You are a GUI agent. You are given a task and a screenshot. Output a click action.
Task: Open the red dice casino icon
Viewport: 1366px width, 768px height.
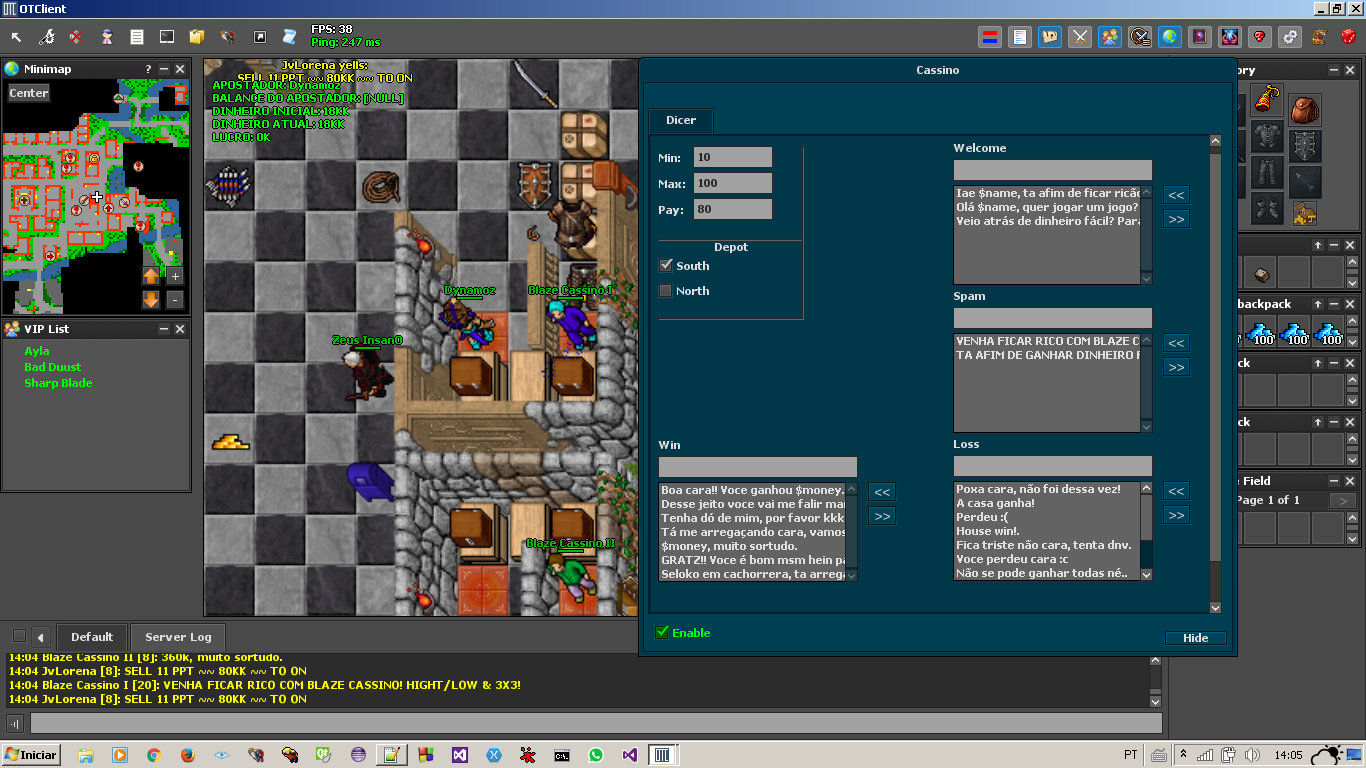pyautogui.click(x=1349, y=37)
